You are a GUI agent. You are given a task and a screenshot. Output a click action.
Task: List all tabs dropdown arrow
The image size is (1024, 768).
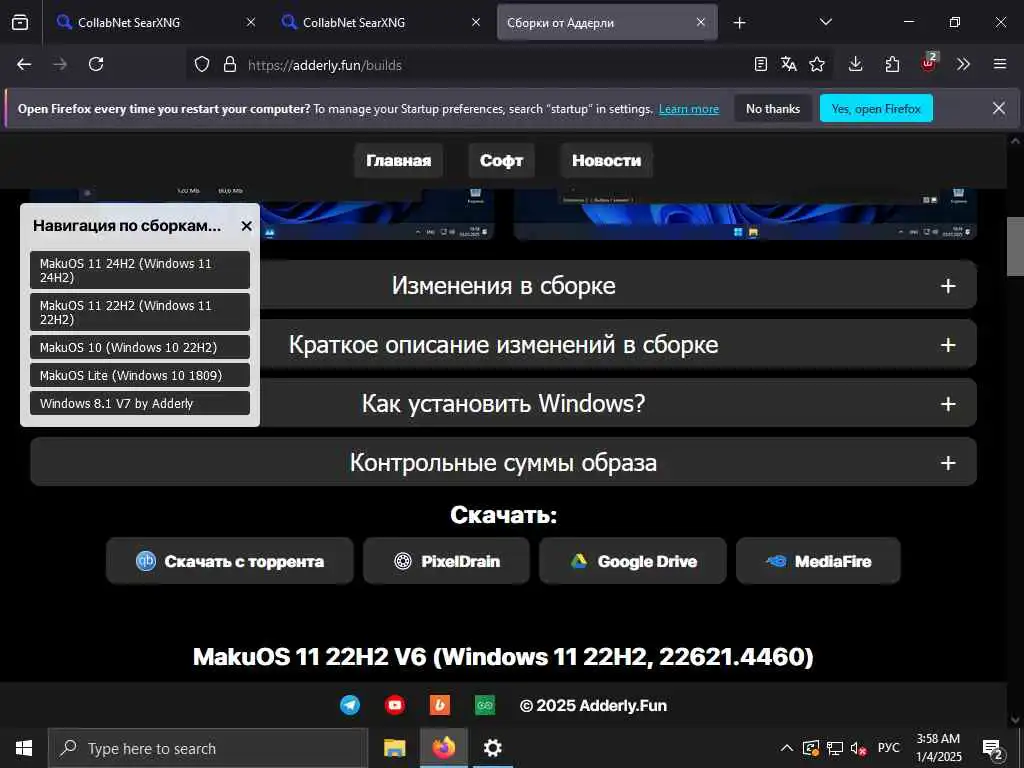pos(825,22)
